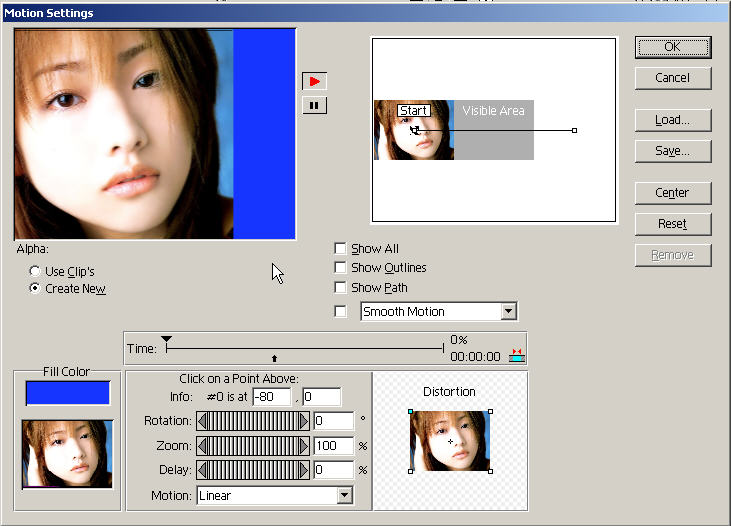The image size is (731, 526).
Task: Select the Create New alpha option
Action: pyautogui.click(x=34, y=288)
